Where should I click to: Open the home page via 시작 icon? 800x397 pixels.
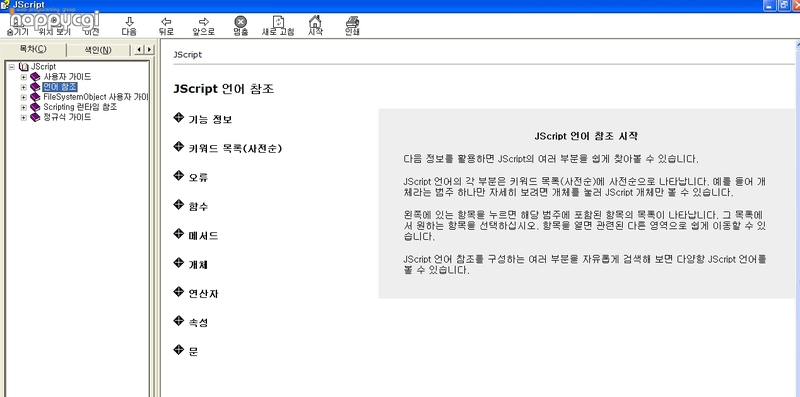(315, 26)
